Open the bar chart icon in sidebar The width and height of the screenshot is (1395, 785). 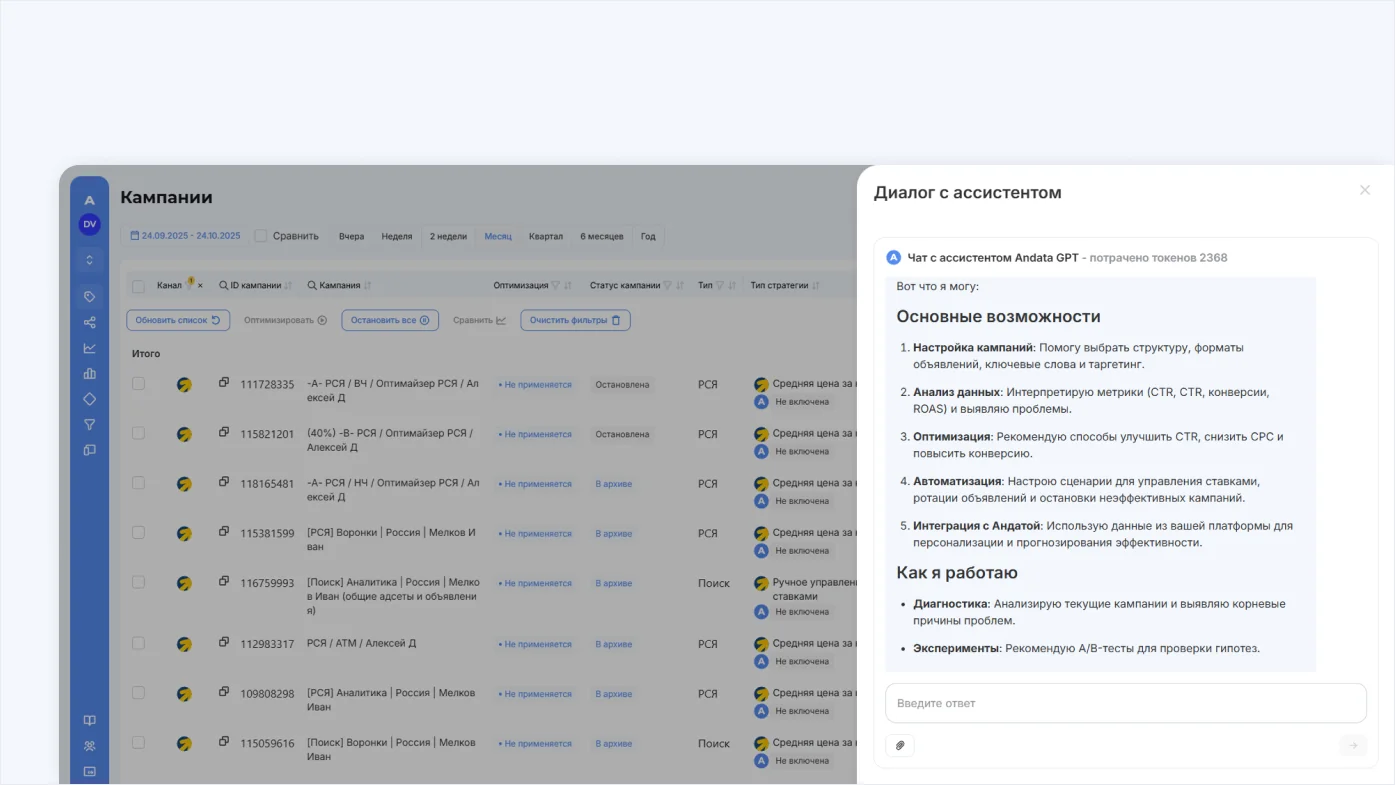pyautogui.click(x=90, y=373)
